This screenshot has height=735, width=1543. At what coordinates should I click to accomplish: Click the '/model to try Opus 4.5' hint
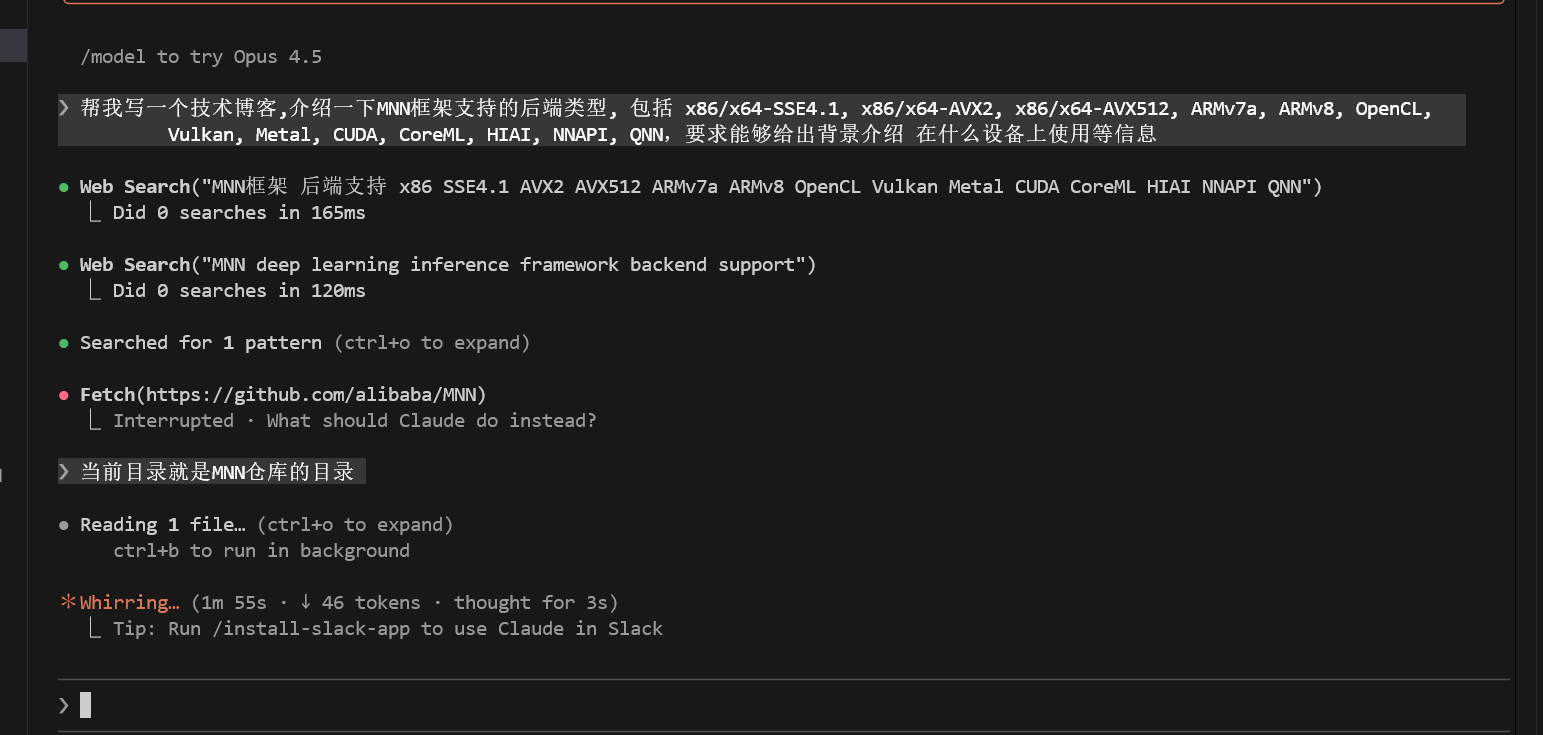(201, 57)
